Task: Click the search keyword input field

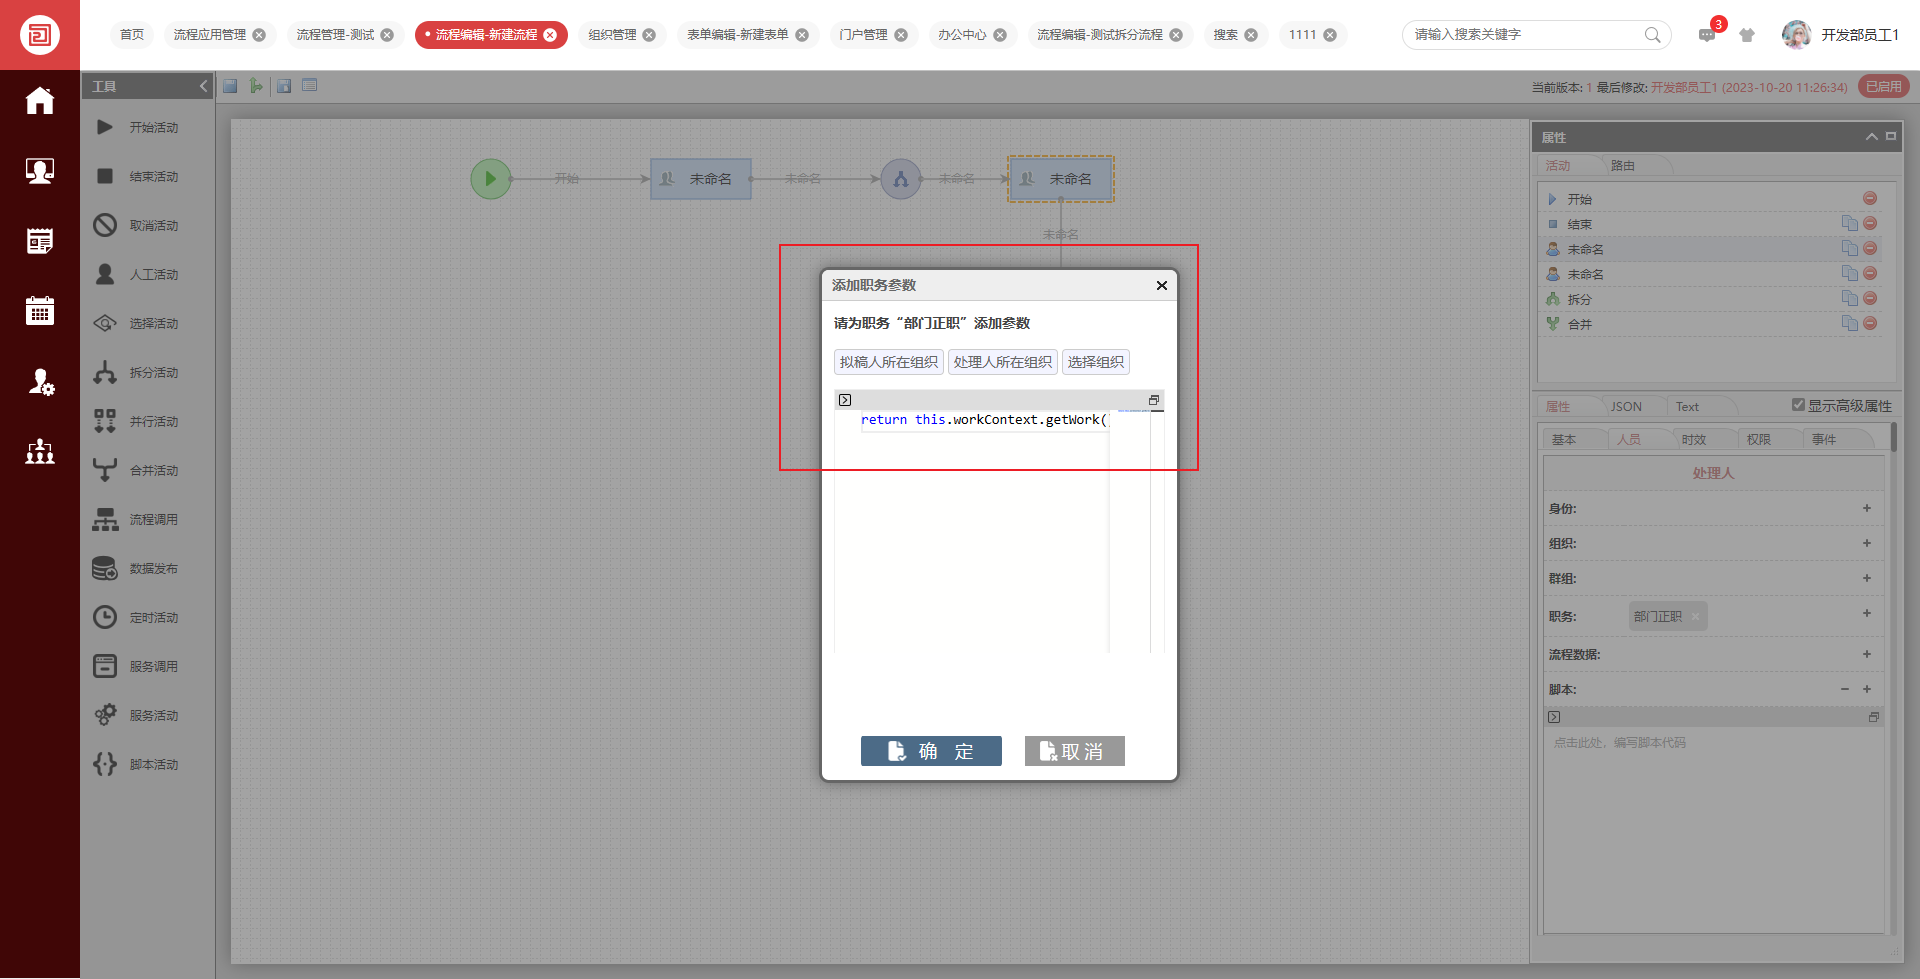Action: coord(1526,35)
